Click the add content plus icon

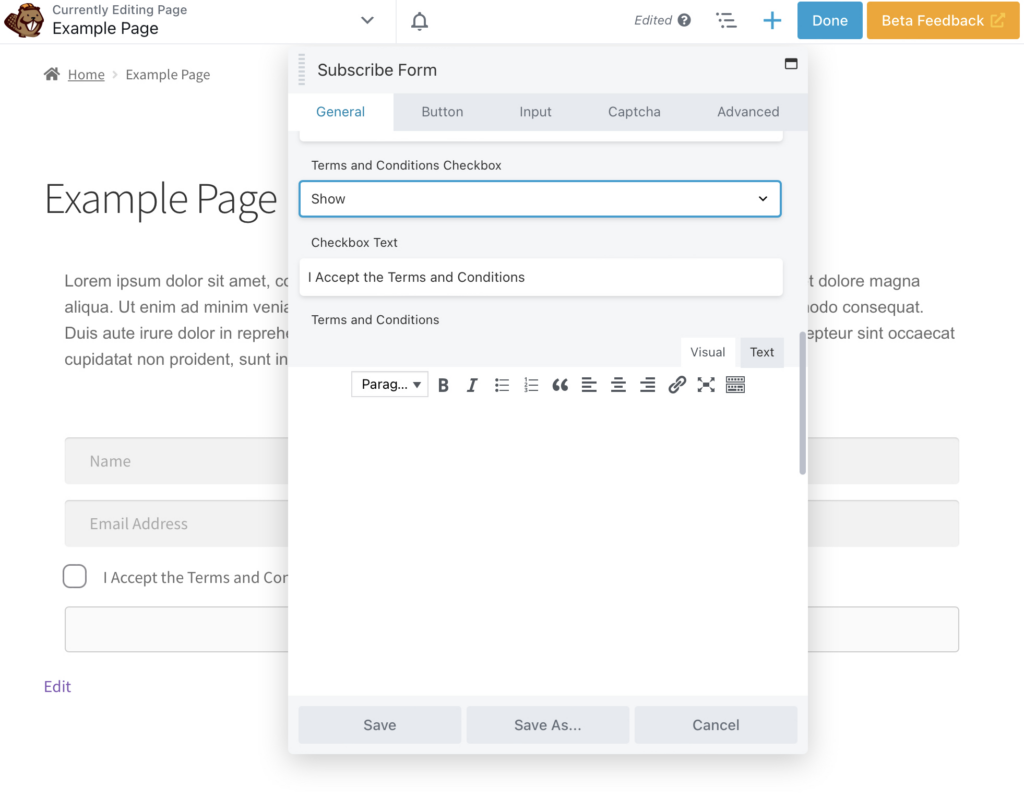pos(771,20)
